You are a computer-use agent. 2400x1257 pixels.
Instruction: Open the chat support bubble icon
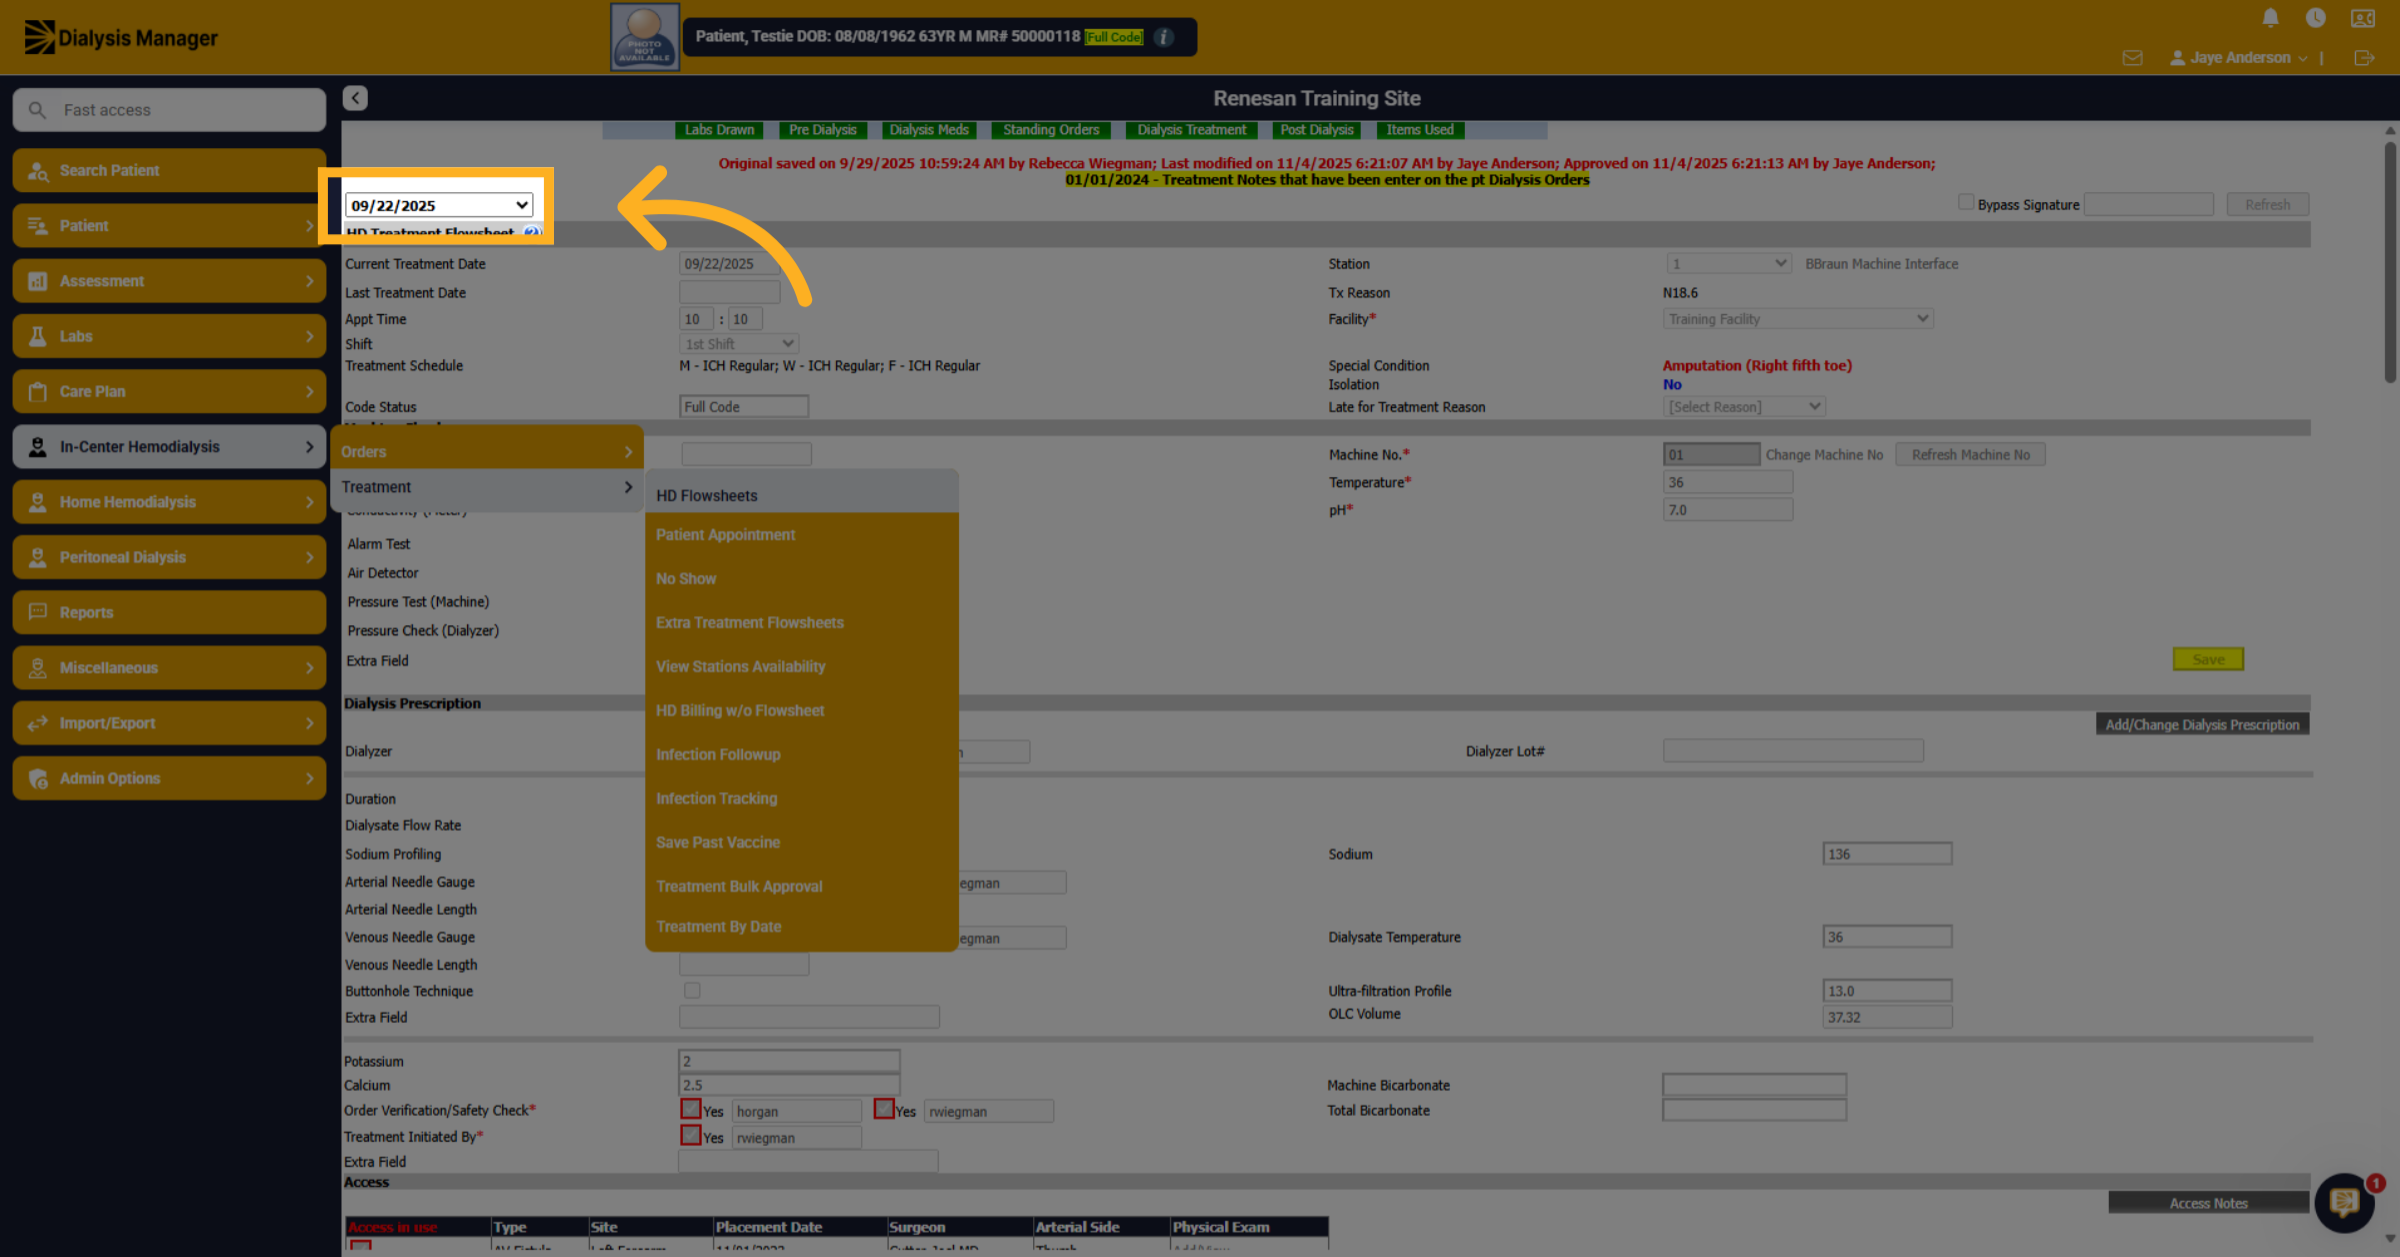2344,1203
